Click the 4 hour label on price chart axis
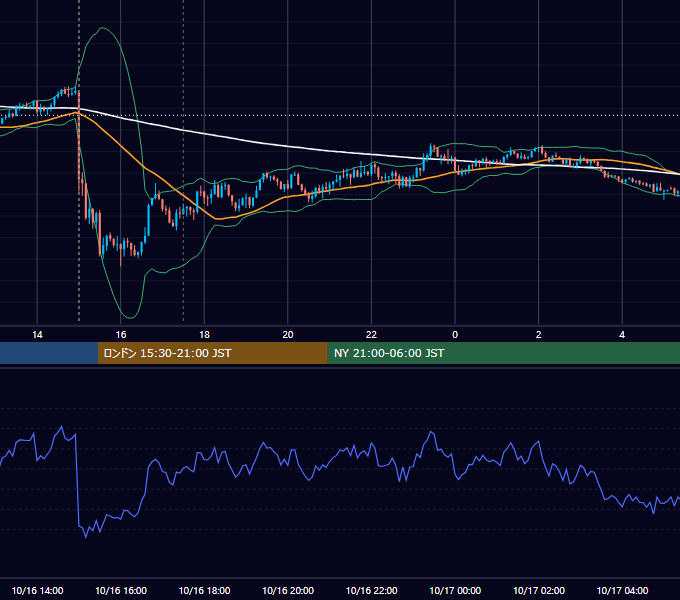680x600 pixels. click(x=622, y=335)
